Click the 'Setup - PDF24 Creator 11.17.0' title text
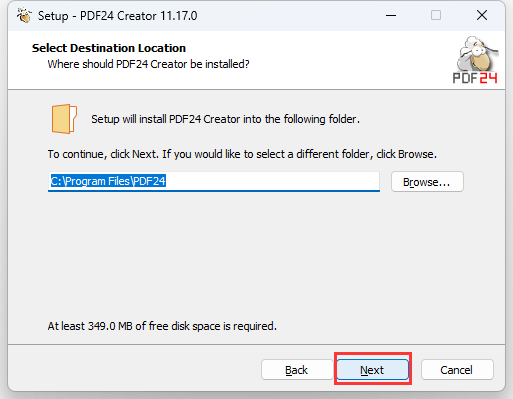 pyautogui.click(x=117, y=16)
